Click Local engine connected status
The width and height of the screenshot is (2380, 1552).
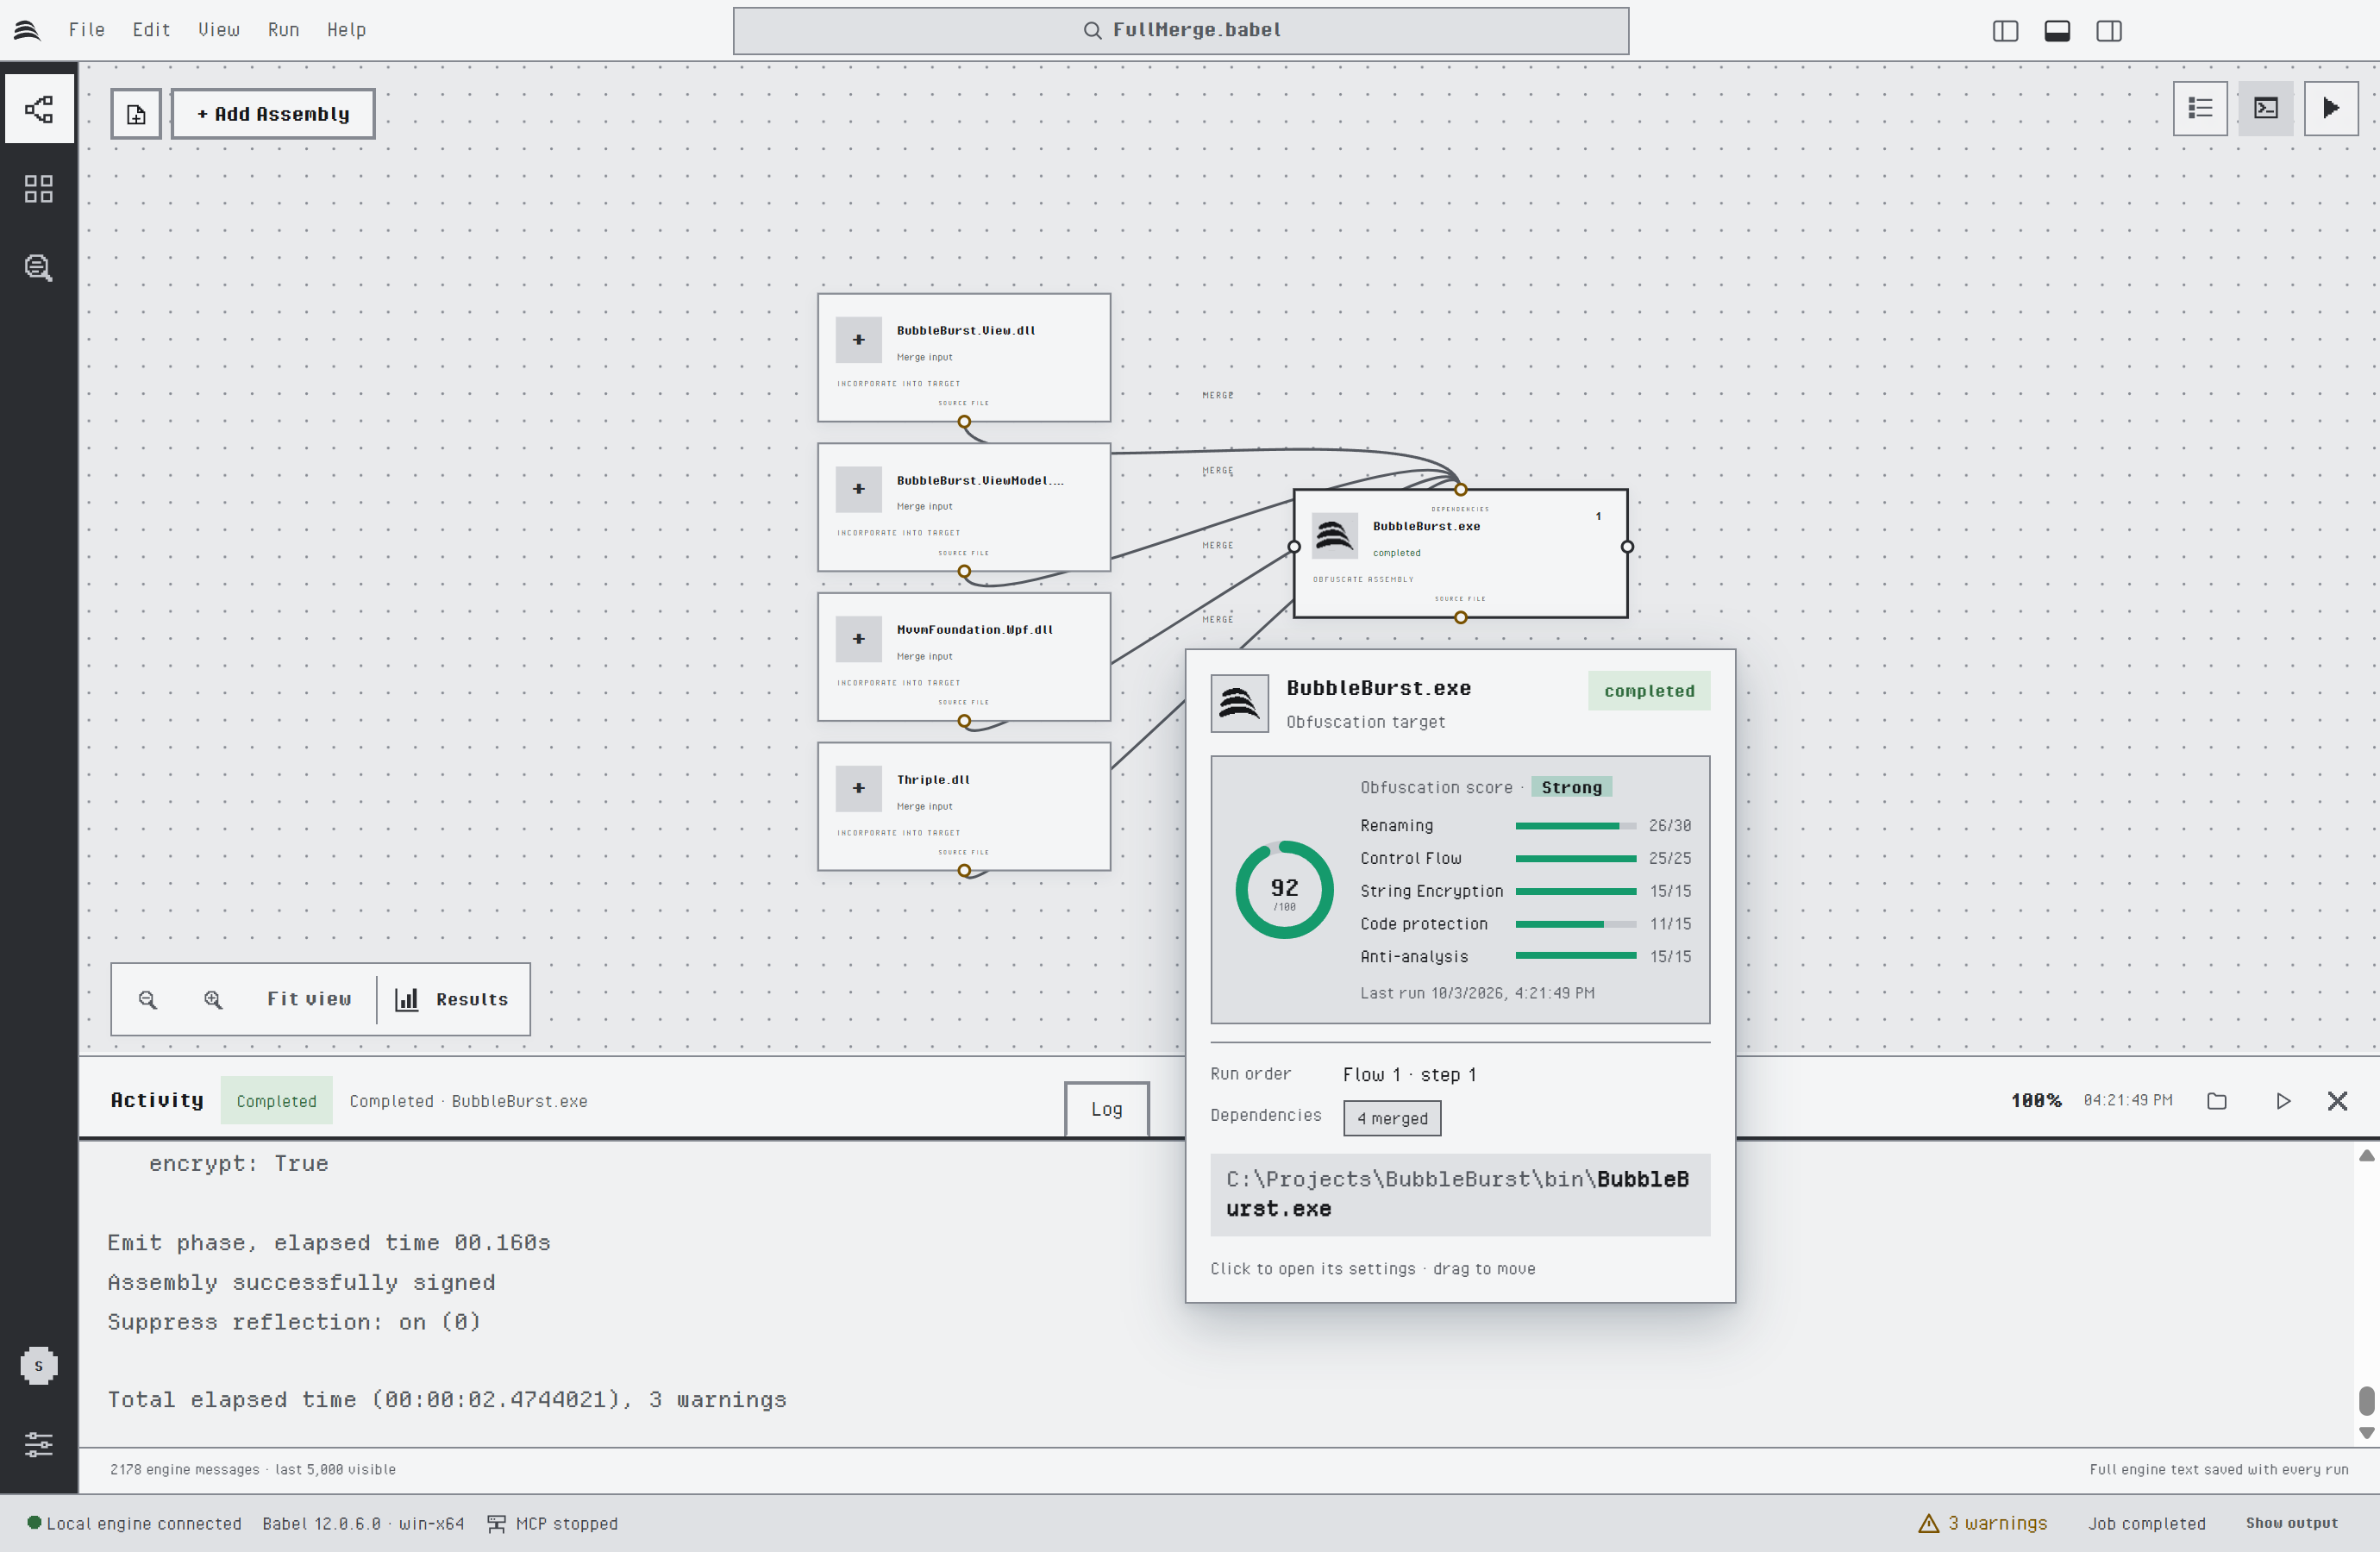(x=135, y=1523)
